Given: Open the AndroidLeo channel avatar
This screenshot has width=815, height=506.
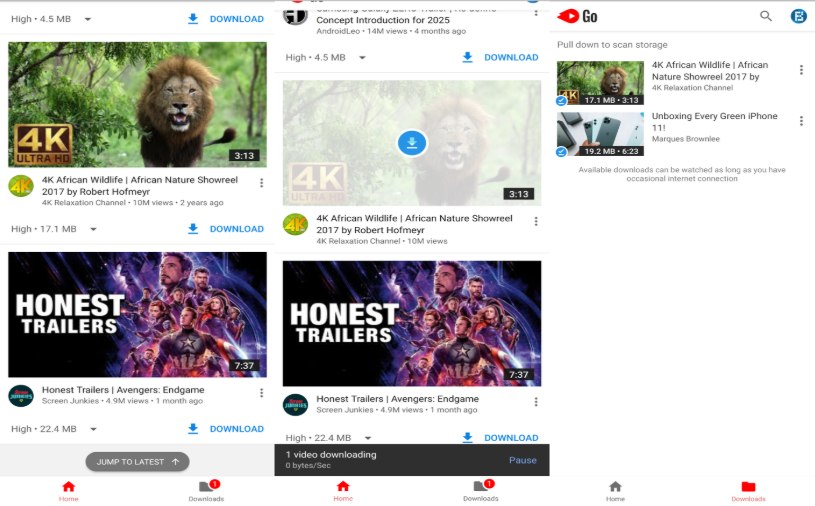Looking at the screenshot, I should (x=295, y=16).
